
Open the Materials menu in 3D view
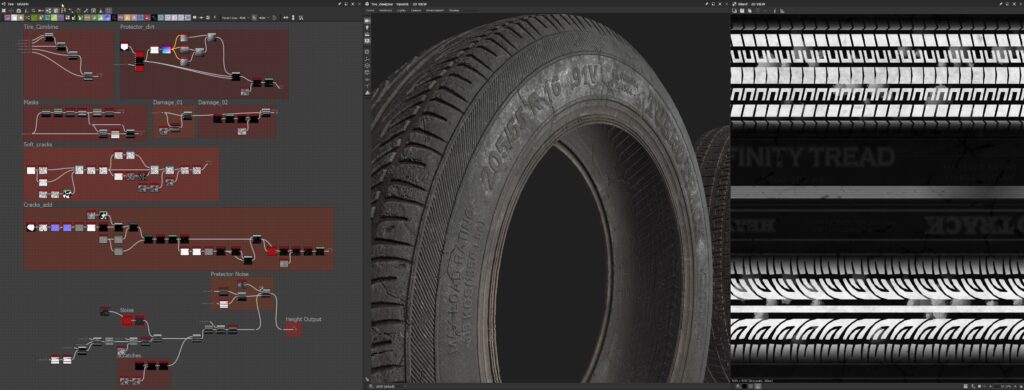(x=385, y=10)
